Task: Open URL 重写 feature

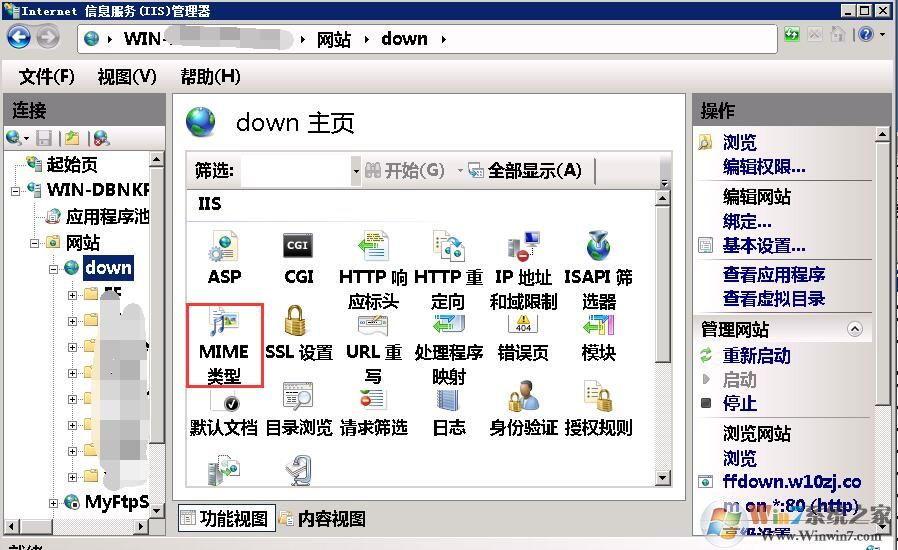Action: [373, 348]
